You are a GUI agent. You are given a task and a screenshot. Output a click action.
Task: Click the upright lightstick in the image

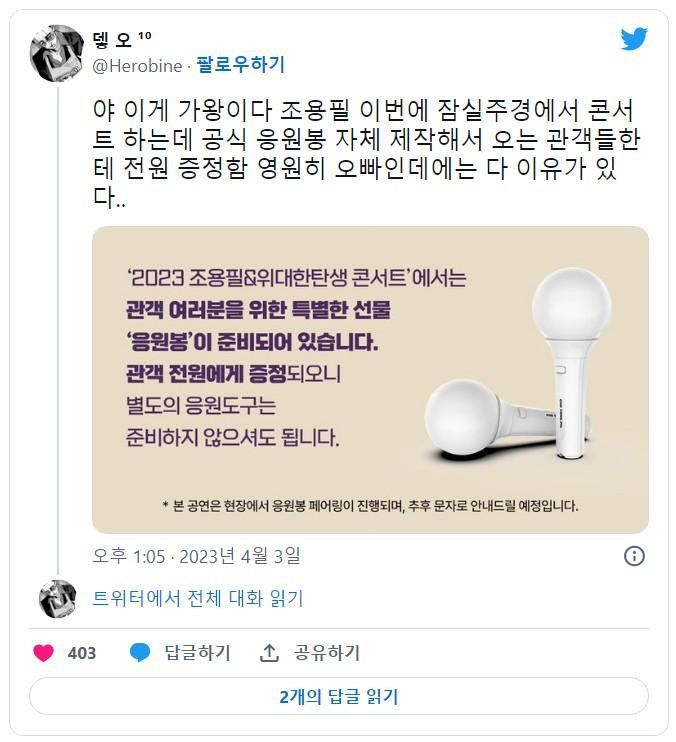click(571, 363)
